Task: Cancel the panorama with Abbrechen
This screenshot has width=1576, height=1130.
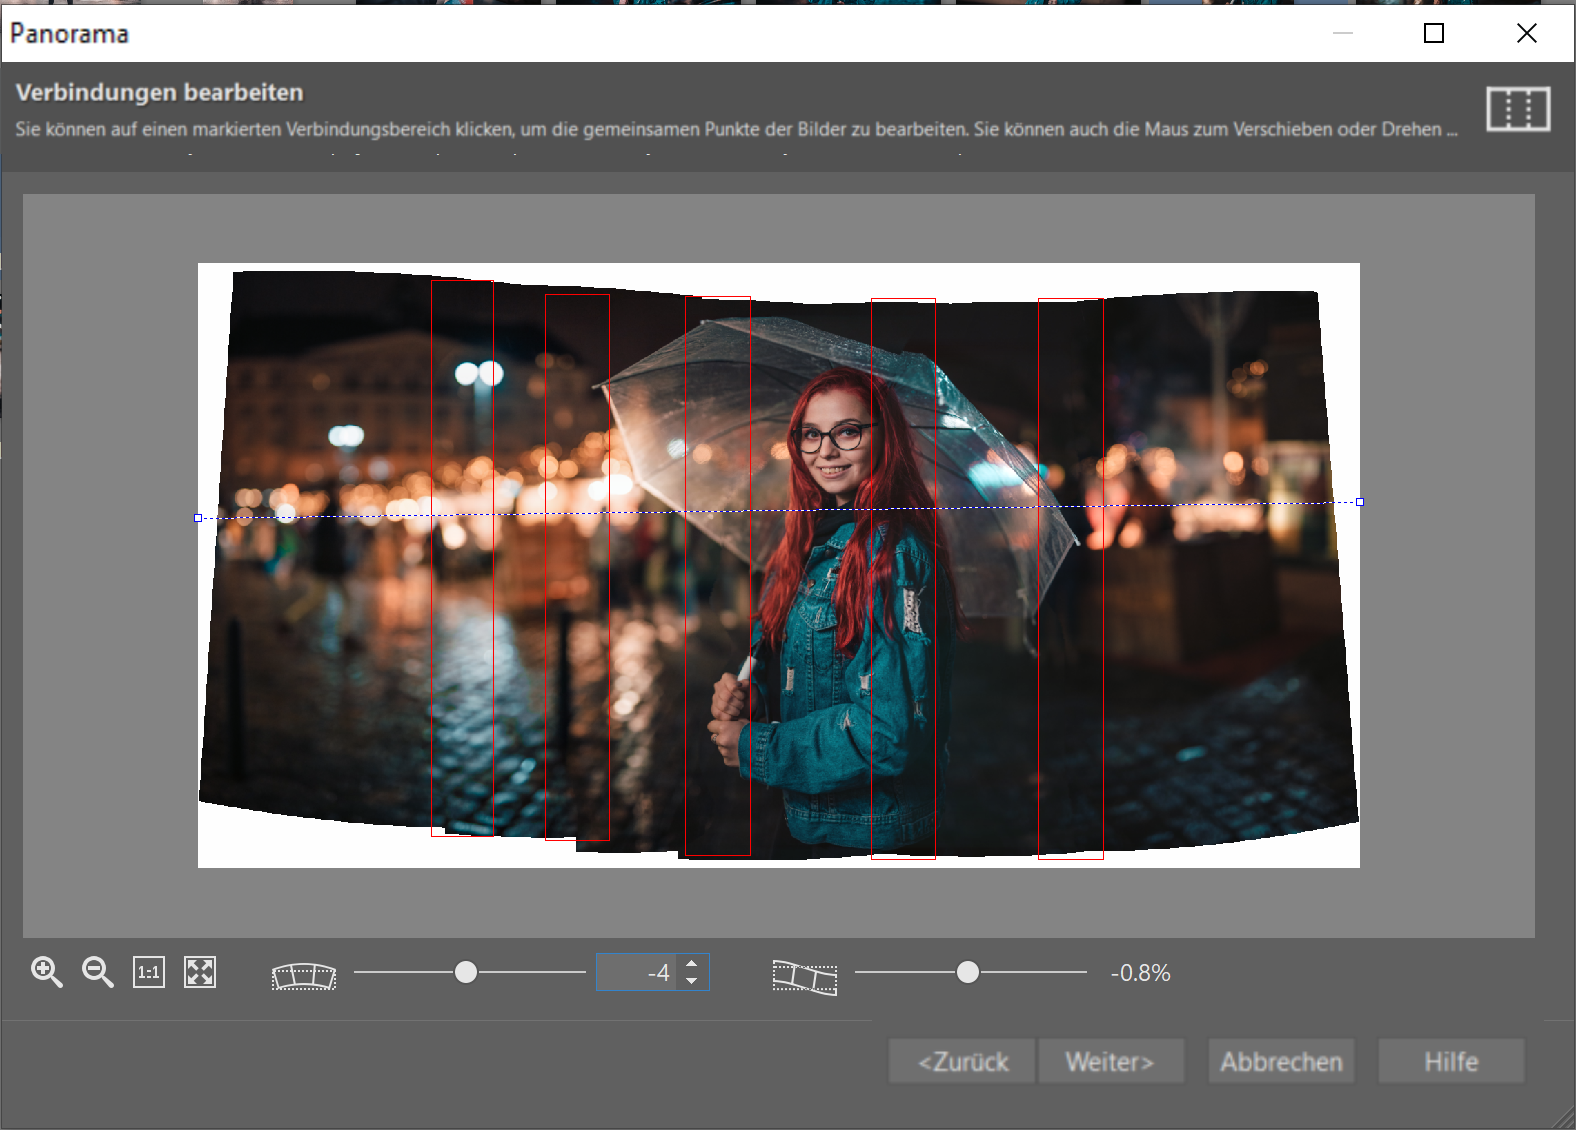Action: click(1281, 1061)
